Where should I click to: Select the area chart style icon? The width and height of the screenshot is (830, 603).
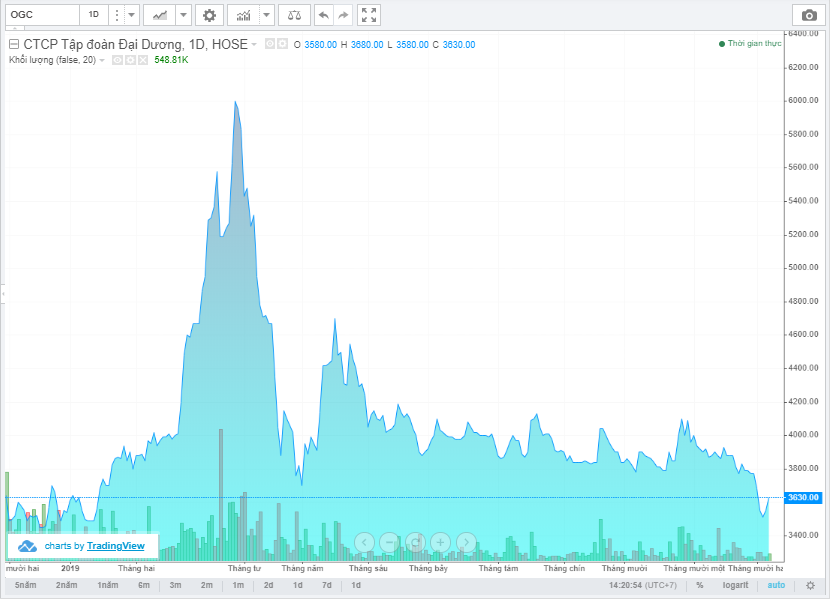(x=159, y=15)
